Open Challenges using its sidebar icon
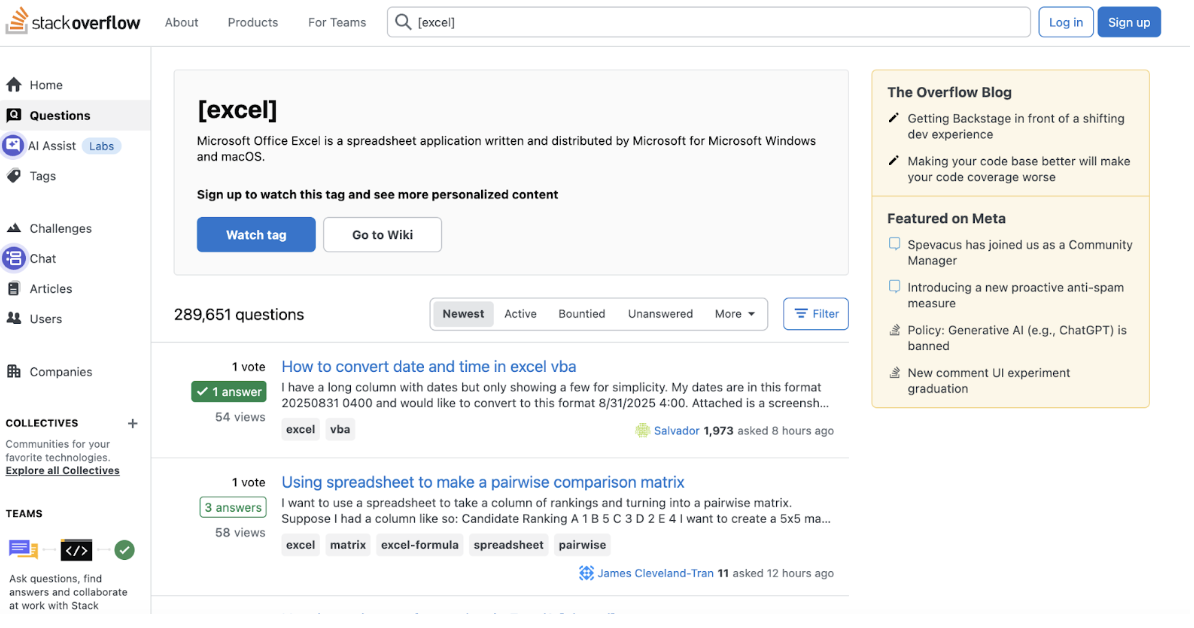 [x=14, y=228]
